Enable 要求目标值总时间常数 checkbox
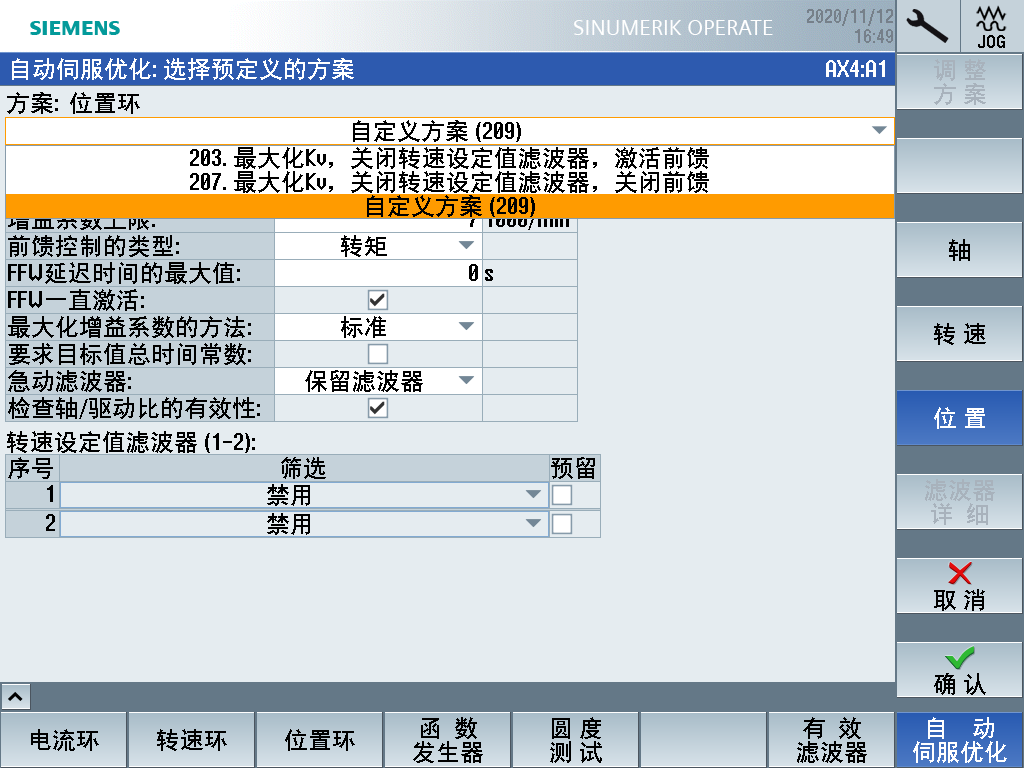Screen dimensions: 1024x768 coord(378,354)
